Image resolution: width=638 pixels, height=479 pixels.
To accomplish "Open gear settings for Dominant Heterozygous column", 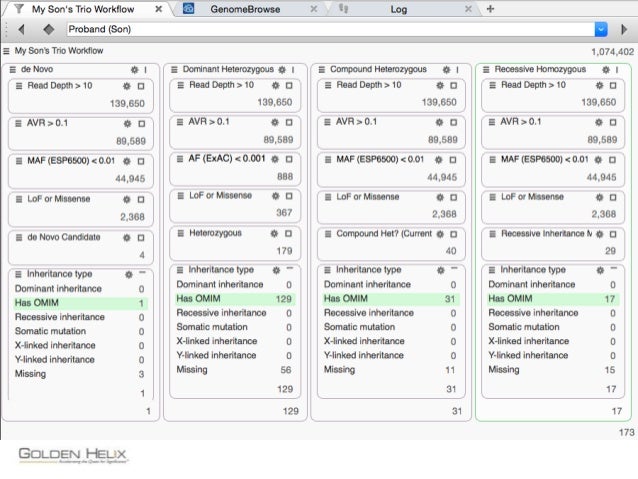I will point(282,70).
